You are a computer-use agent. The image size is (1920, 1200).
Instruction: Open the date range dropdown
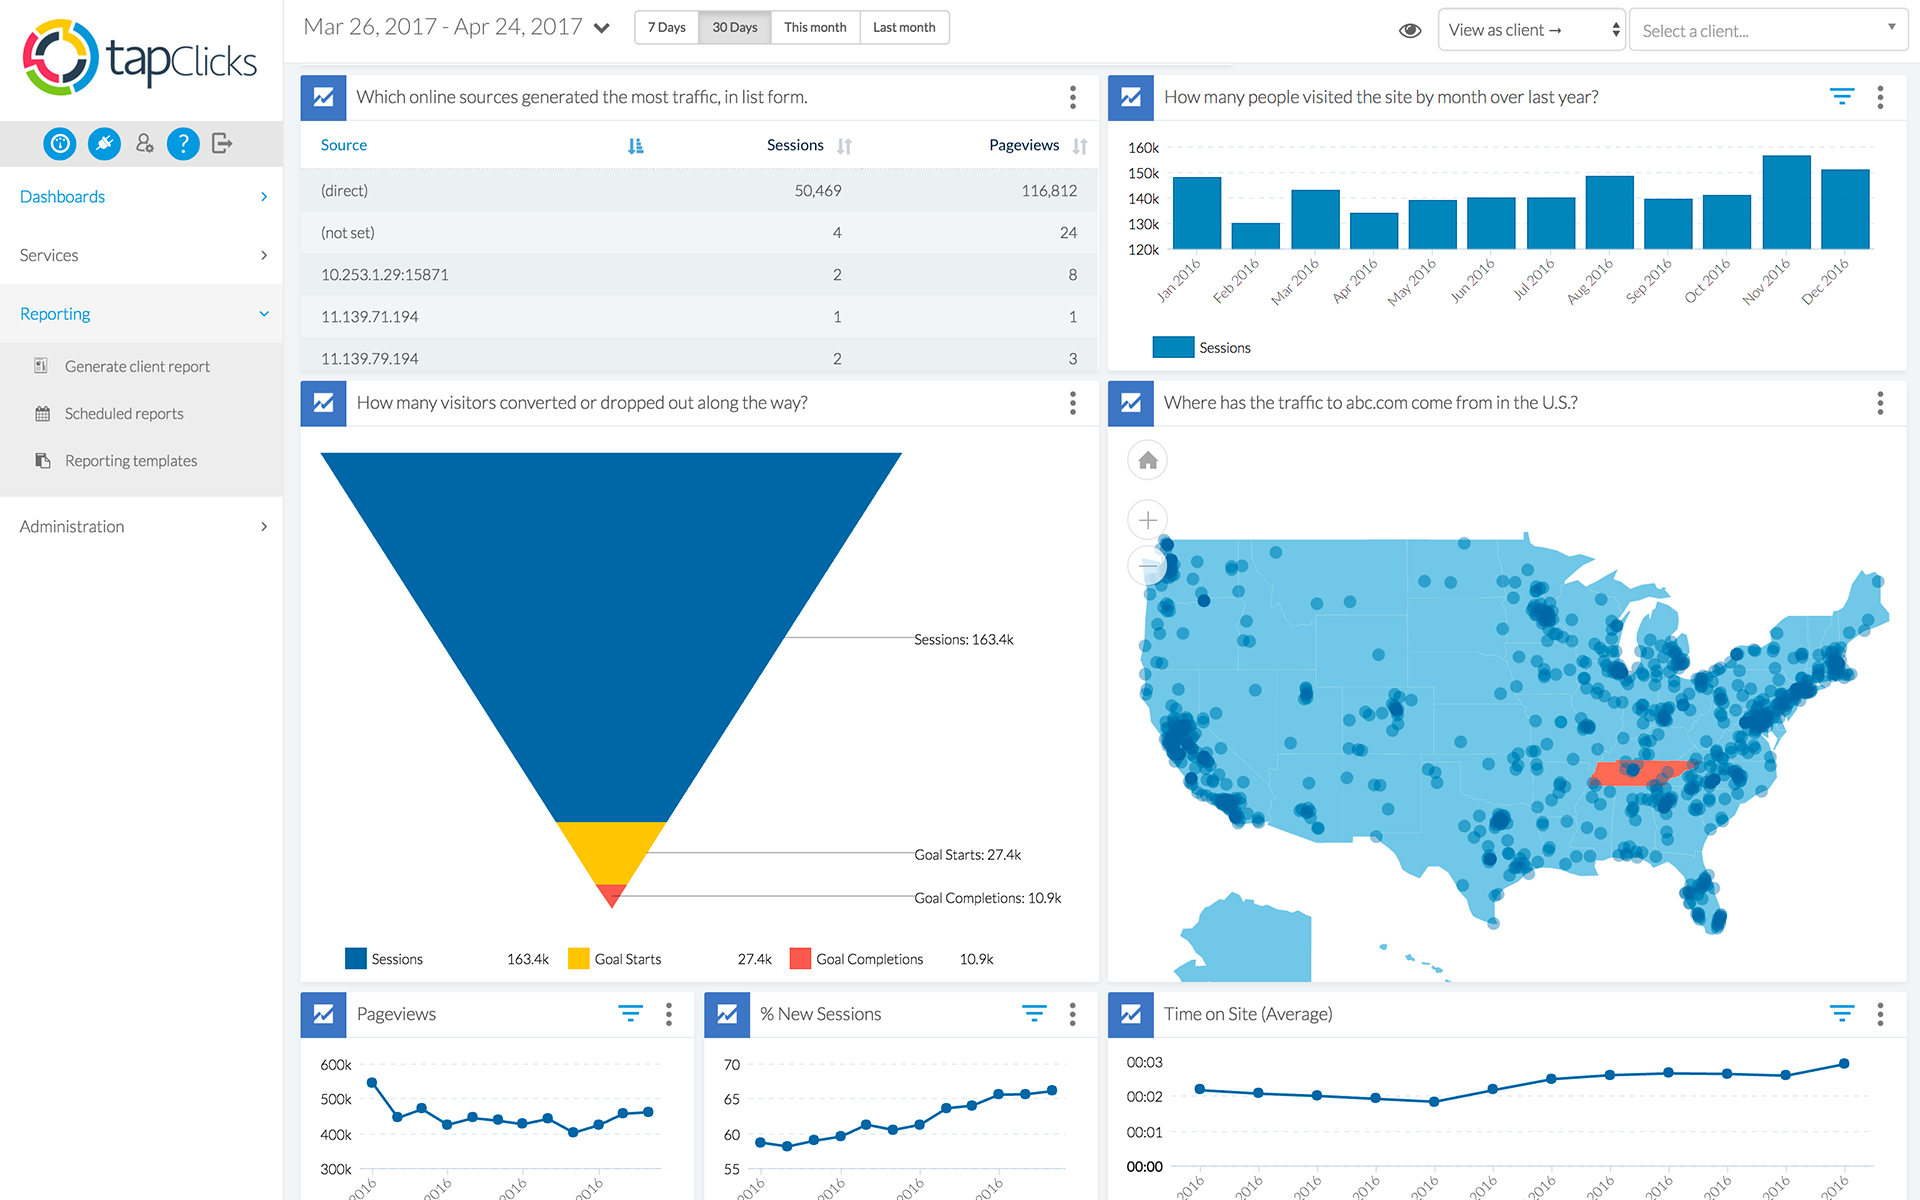[x=602, y=28]
